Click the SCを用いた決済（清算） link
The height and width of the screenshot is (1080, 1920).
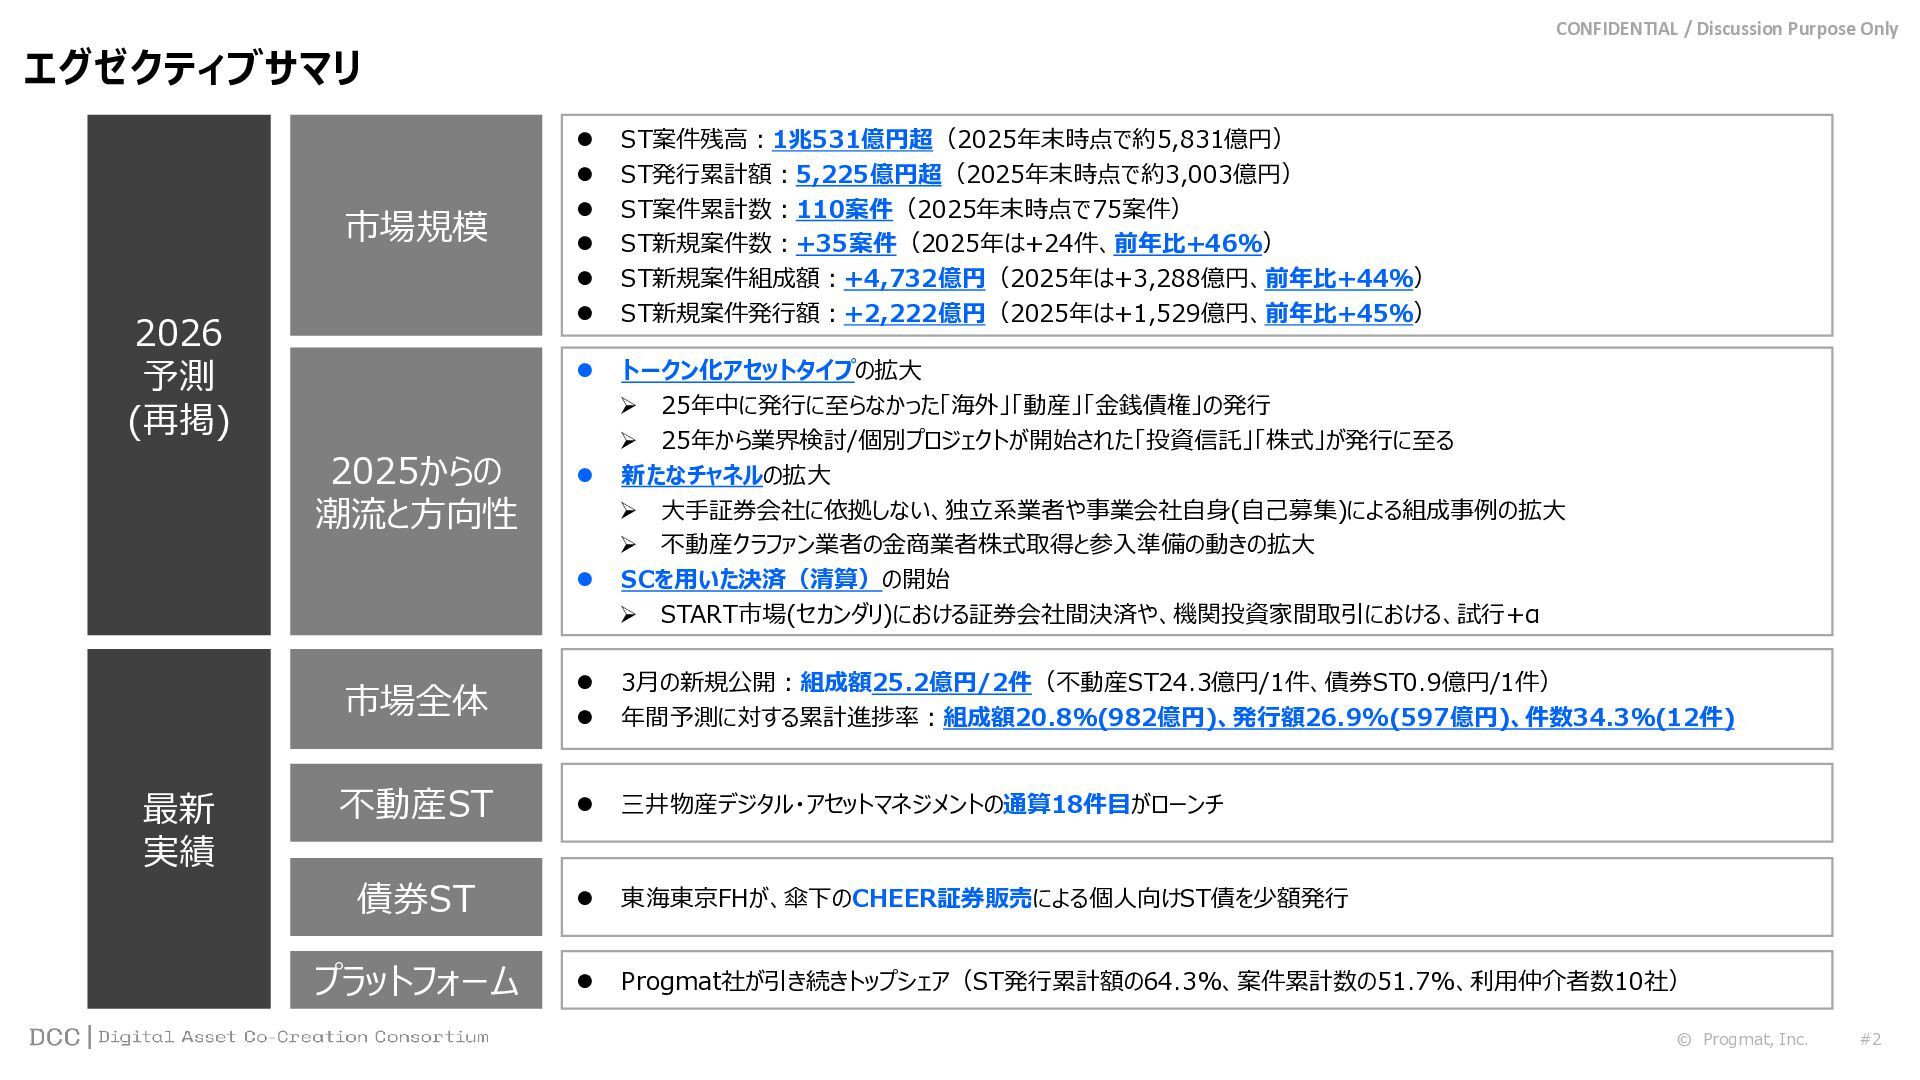749,579
